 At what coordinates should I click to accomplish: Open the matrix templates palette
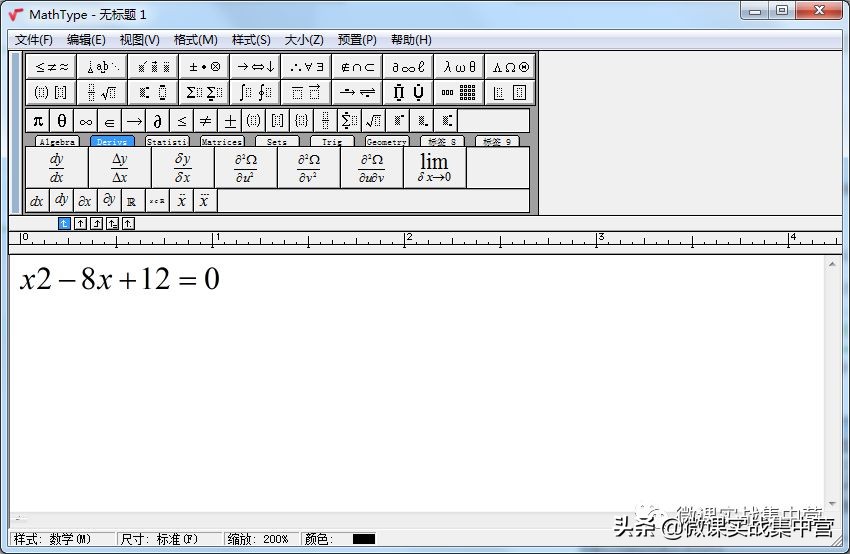[459, 93]
